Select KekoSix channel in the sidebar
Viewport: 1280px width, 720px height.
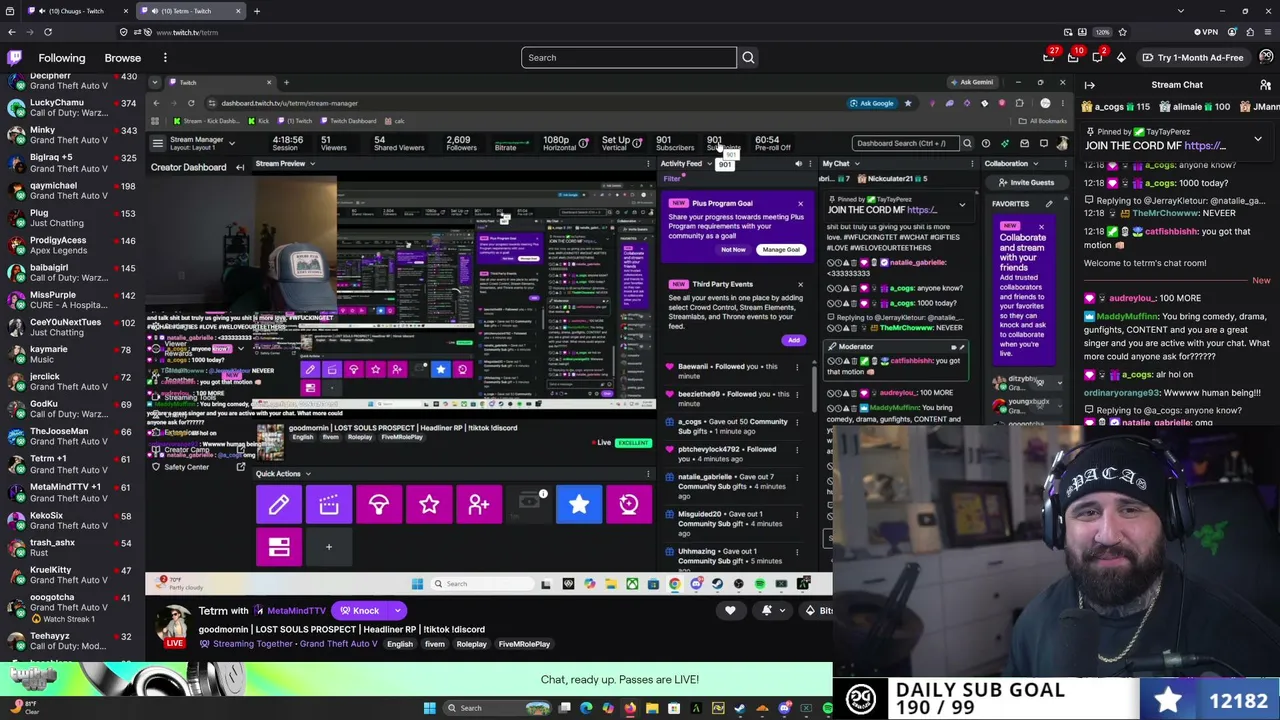[x=72, y=519]
